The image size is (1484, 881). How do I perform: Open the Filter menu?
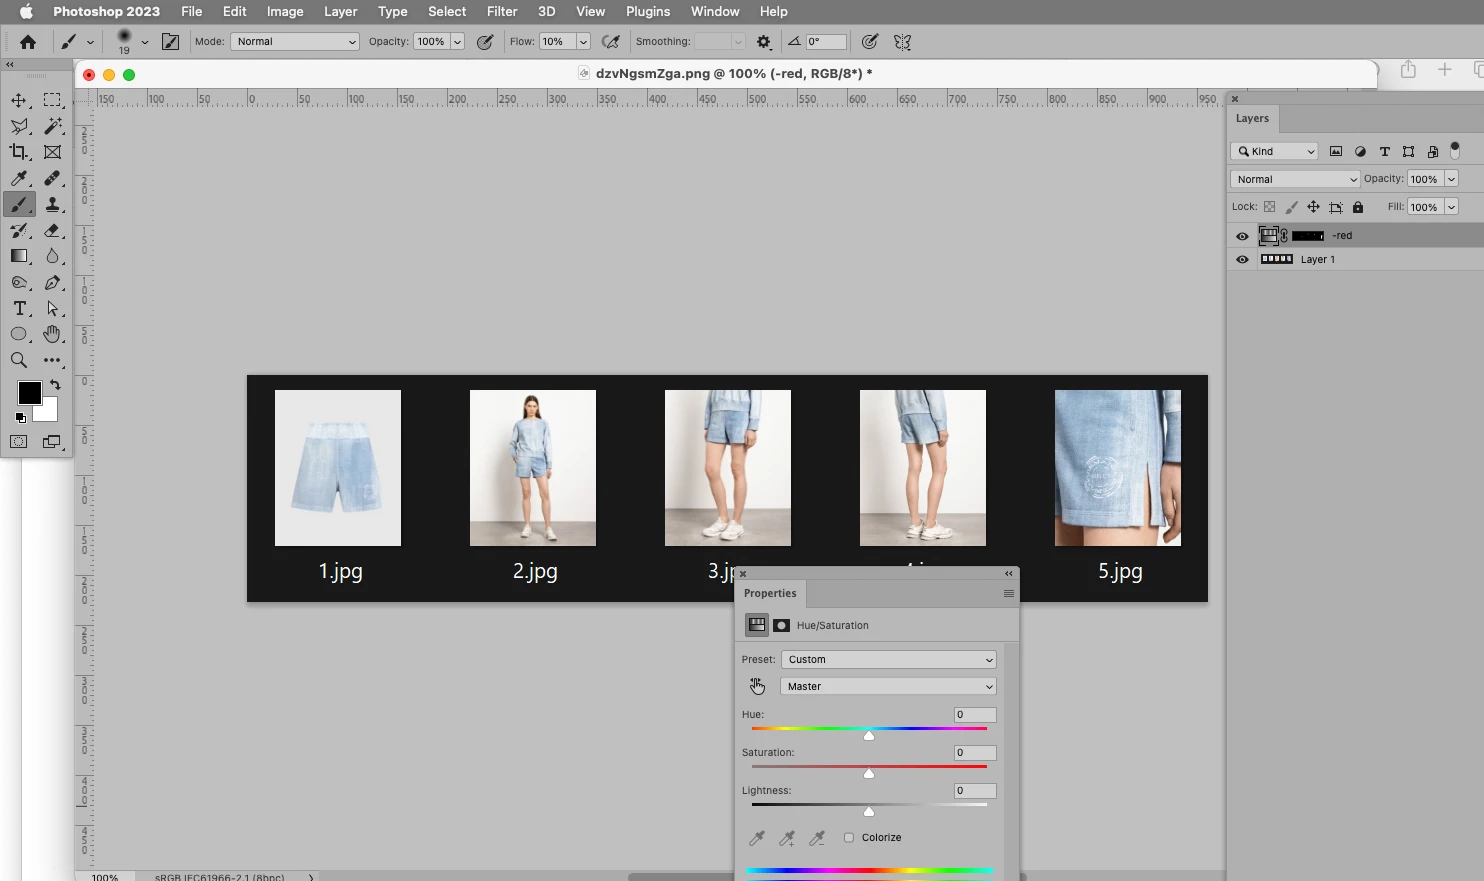click(x=502, y=11)
